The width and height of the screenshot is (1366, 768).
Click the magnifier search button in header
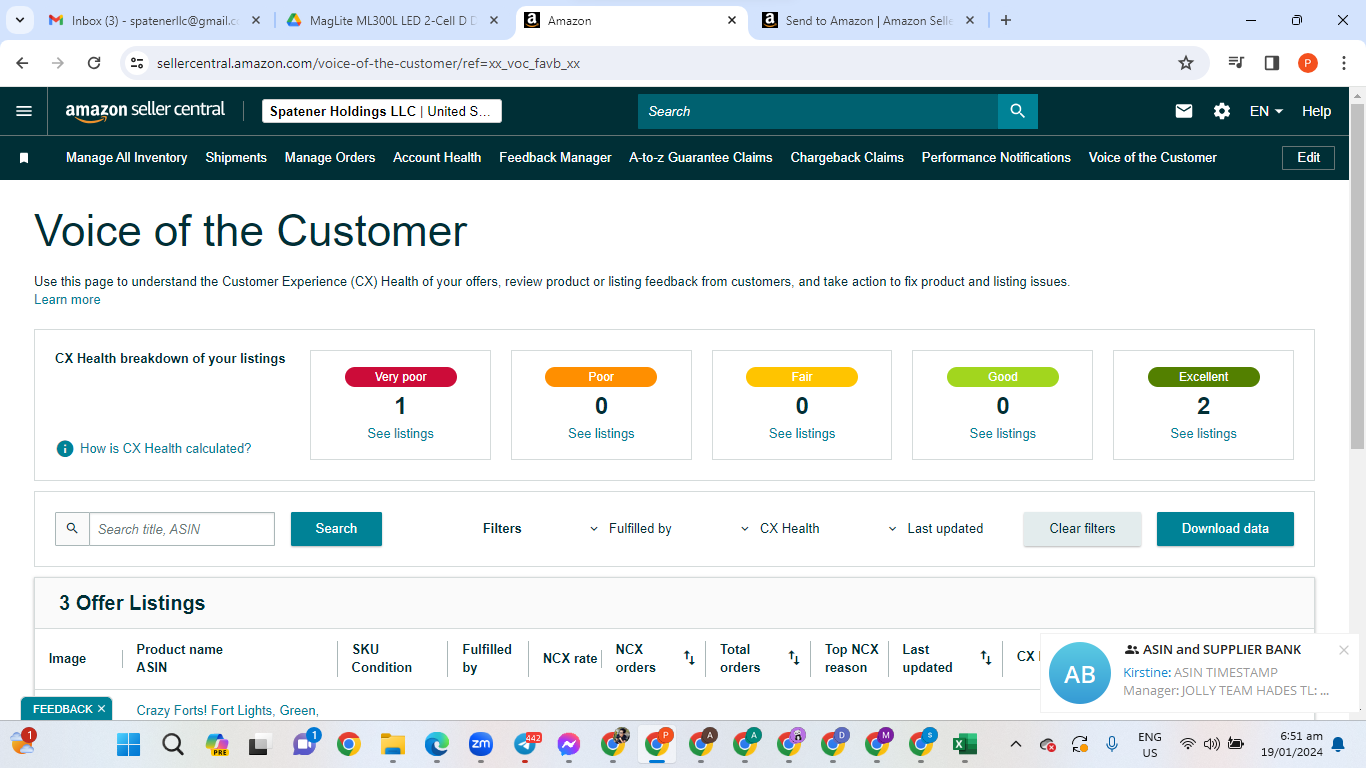click(1018, 111)
